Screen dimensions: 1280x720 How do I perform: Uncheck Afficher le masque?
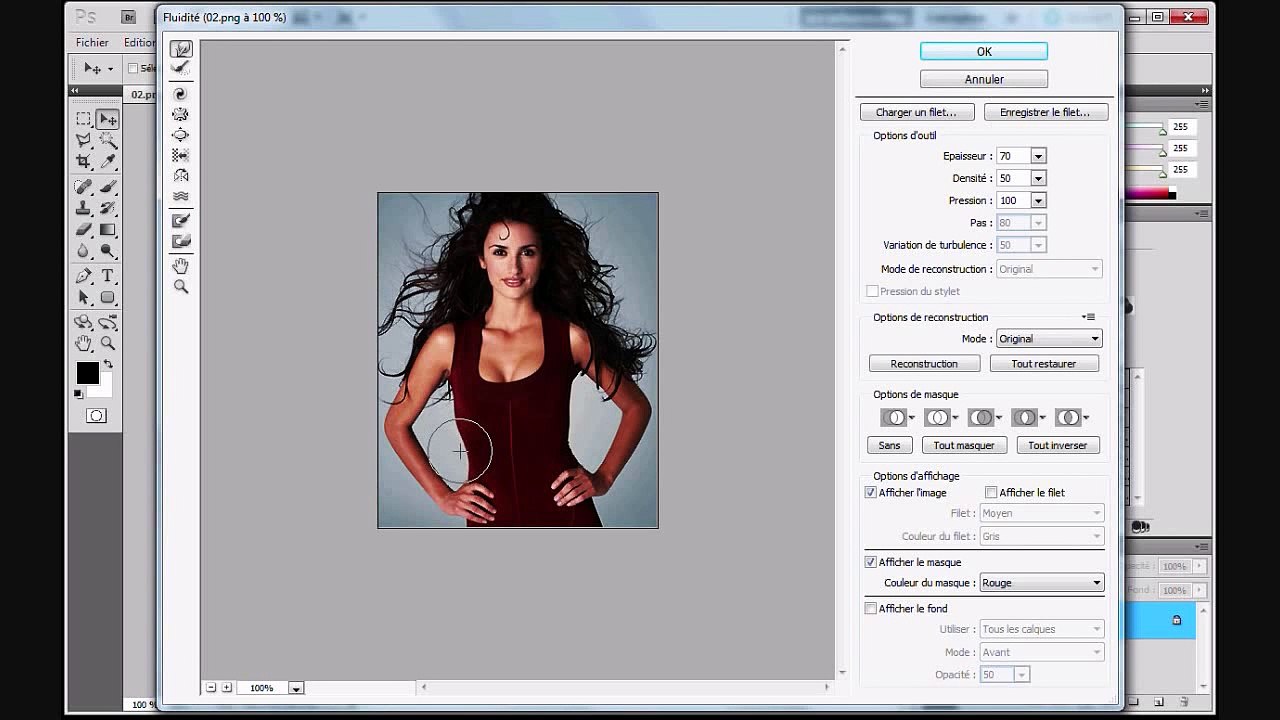pos(870,562)
